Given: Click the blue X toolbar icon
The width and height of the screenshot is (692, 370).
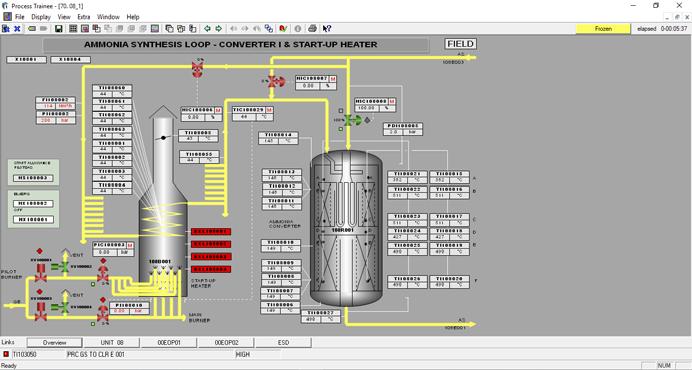Looking at the screenshot, I should pyautogui.click(x=17, y=29).
